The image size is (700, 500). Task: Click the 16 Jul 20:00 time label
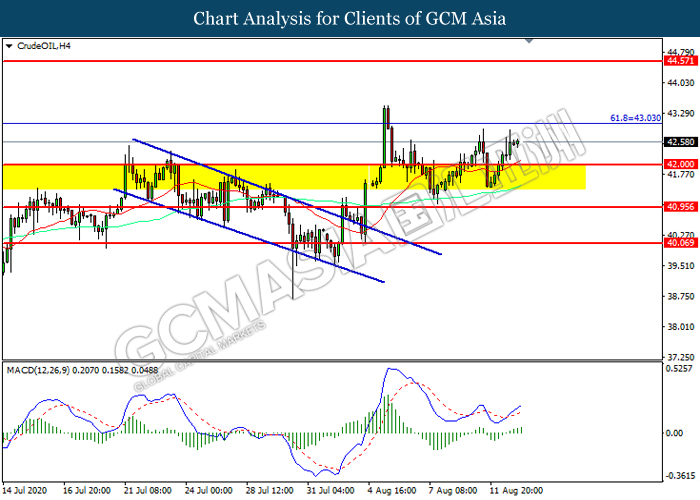click(87, 490)
